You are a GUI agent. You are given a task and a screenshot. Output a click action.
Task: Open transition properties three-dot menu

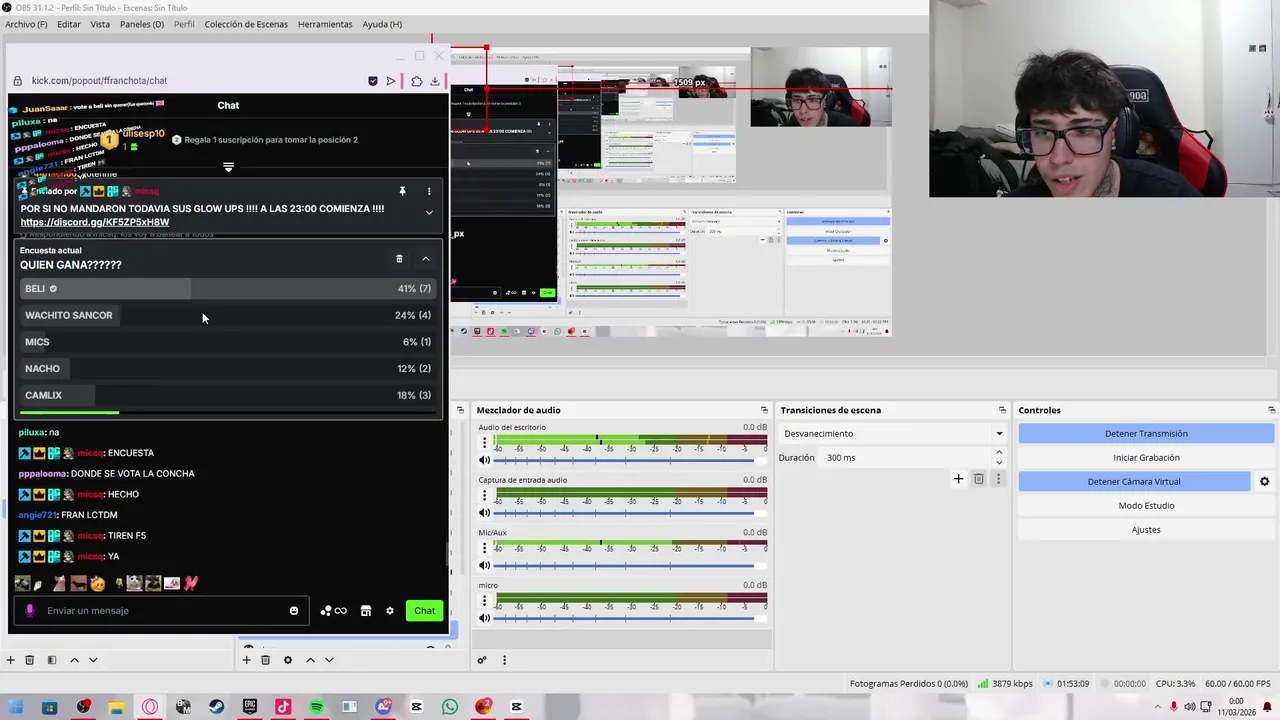click(x=998, y=479)
